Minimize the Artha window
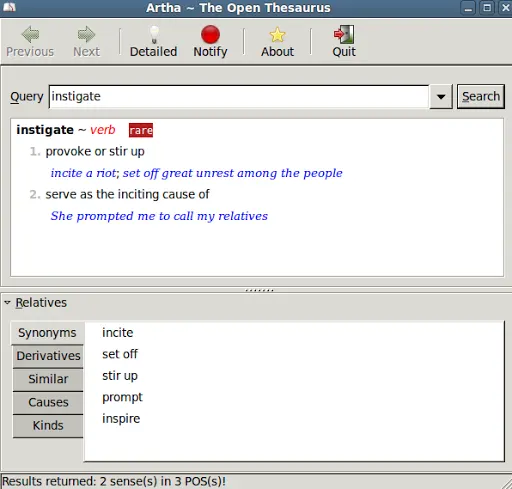Image resolution: width=512 pixels, height=489 pixels. 468,8
